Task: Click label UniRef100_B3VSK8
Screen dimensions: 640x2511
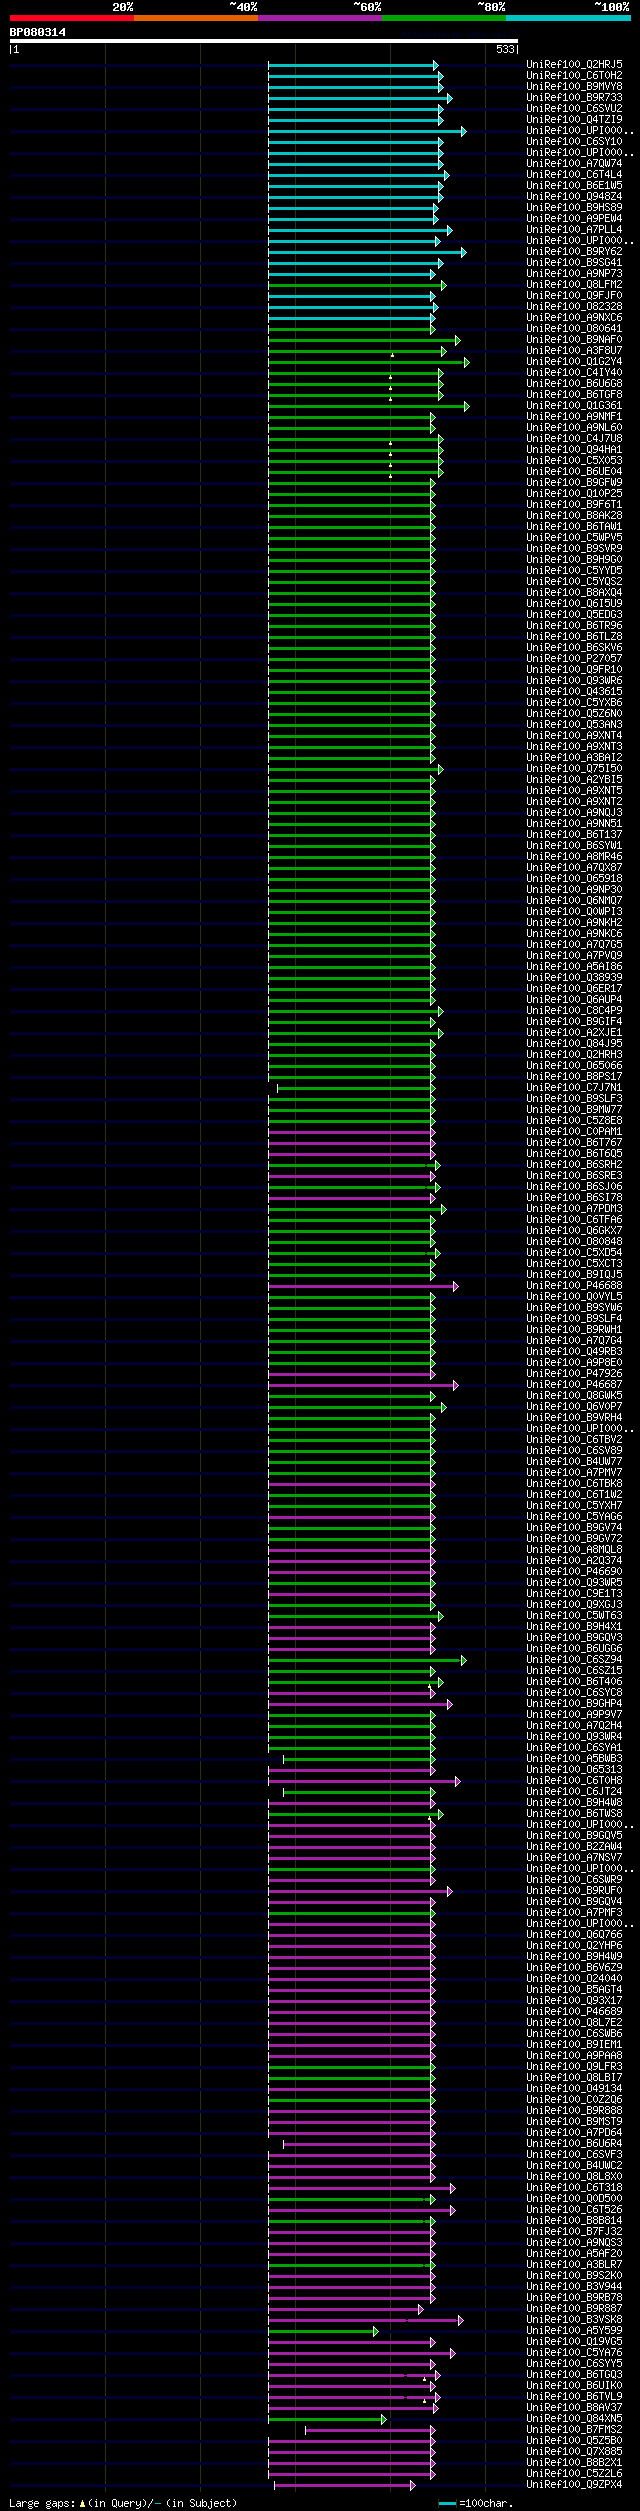Action: (x=574, y=2319)
